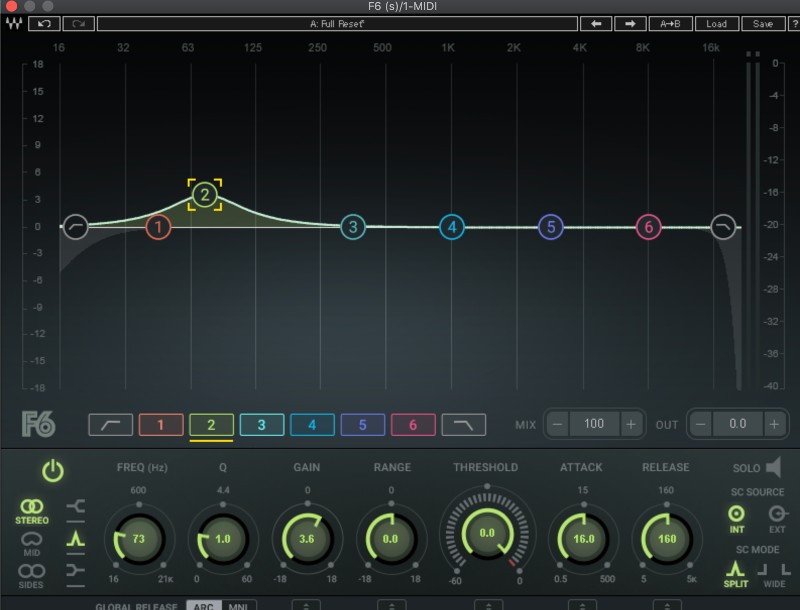
Task: Click the Save preset button
Action: pyautogui.click(x=764, y=23)
